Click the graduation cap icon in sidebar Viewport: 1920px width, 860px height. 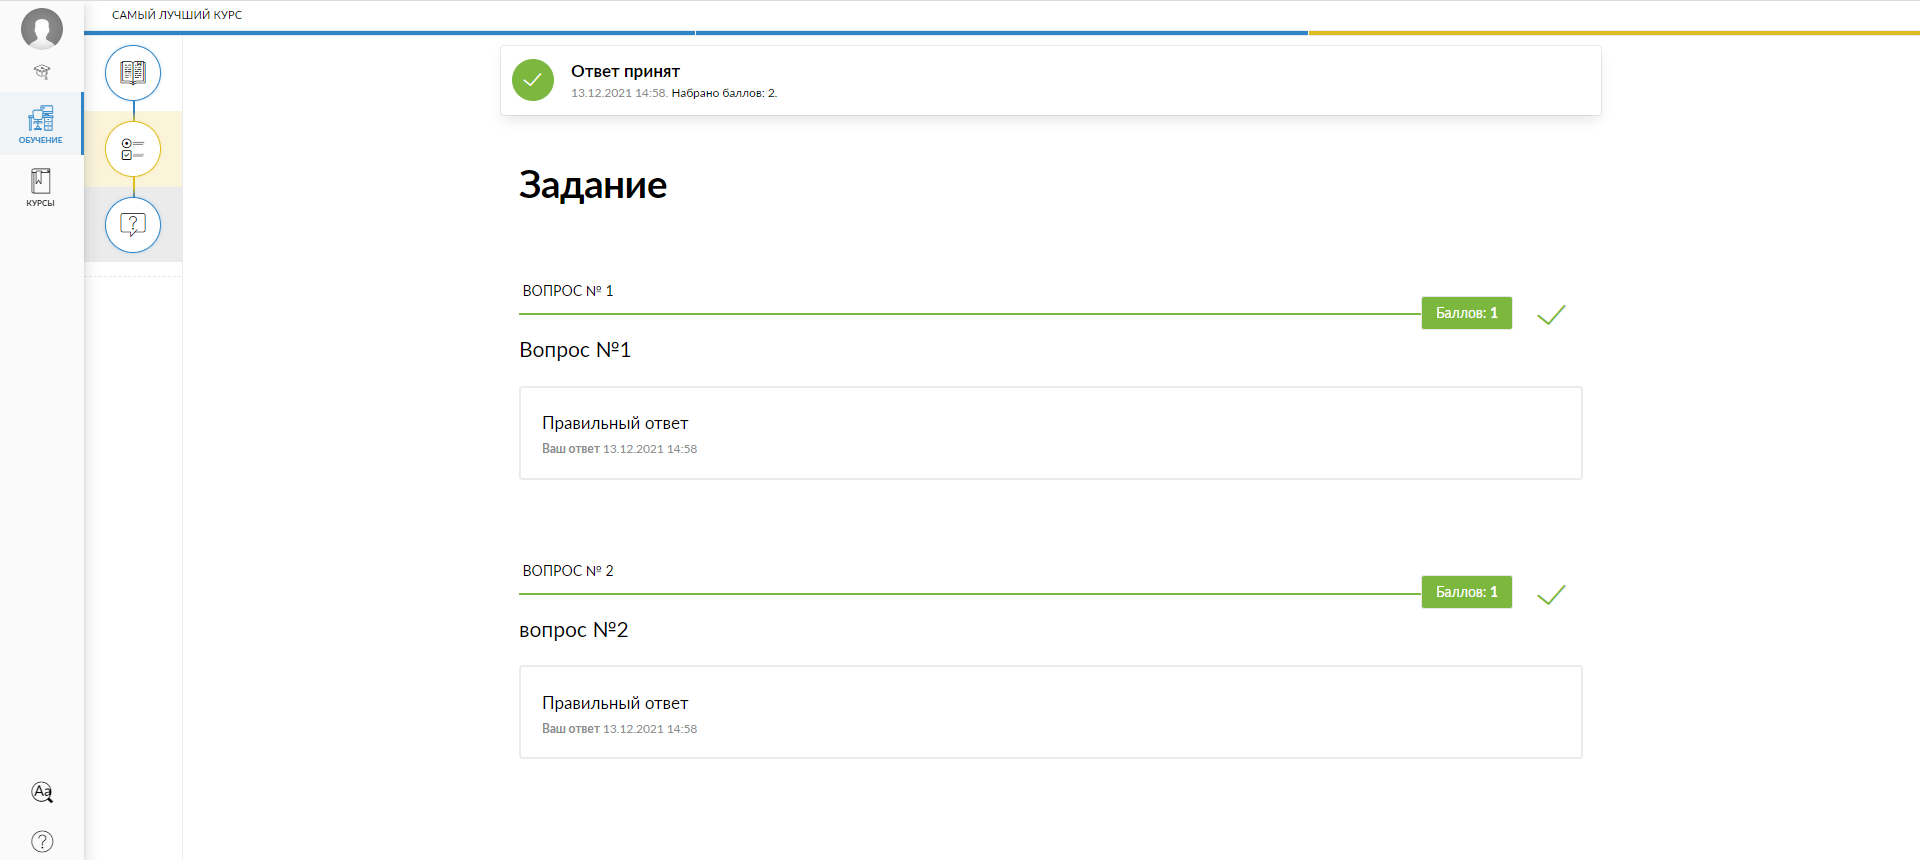pyautogui.click(x=42, y=72)
